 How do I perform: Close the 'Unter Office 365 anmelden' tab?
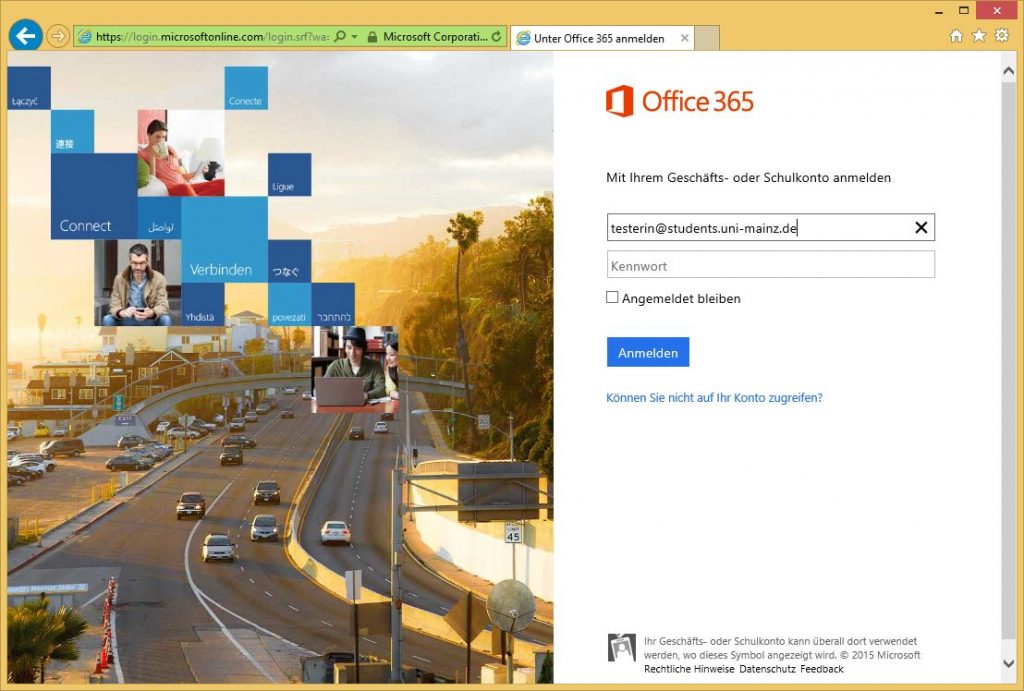[x=684, y=38]
